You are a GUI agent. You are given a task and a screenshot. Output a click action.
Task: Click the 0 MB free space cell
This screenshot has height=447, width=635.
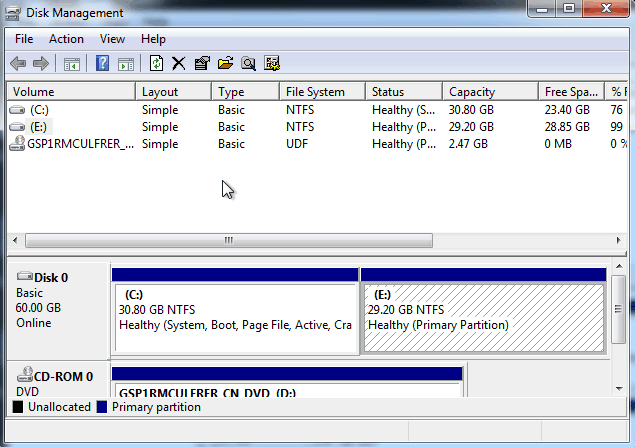(x=558, y=144)
